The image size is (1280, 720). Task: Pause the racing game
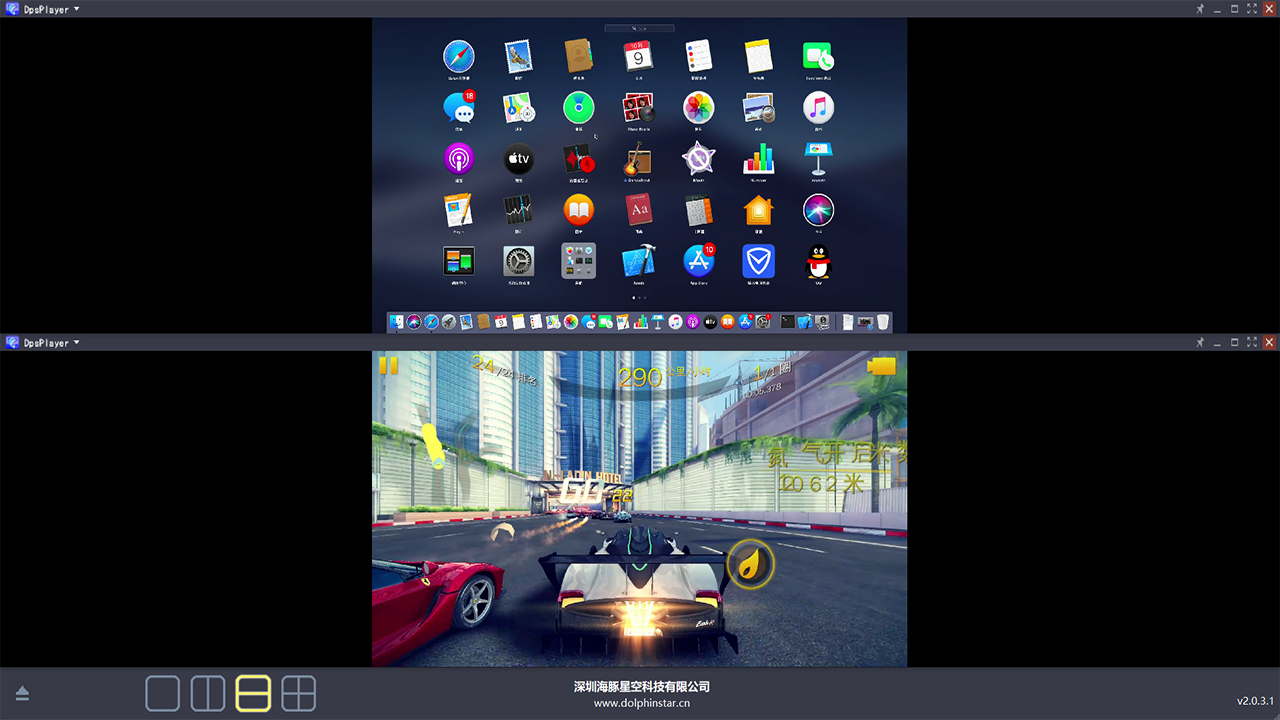(x=388, y=366)
